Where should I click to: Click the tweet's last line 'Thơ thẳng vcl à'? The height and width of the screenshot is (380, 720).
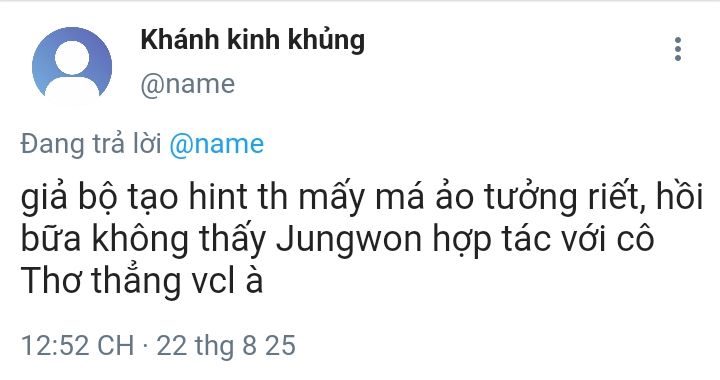point(142,281)
